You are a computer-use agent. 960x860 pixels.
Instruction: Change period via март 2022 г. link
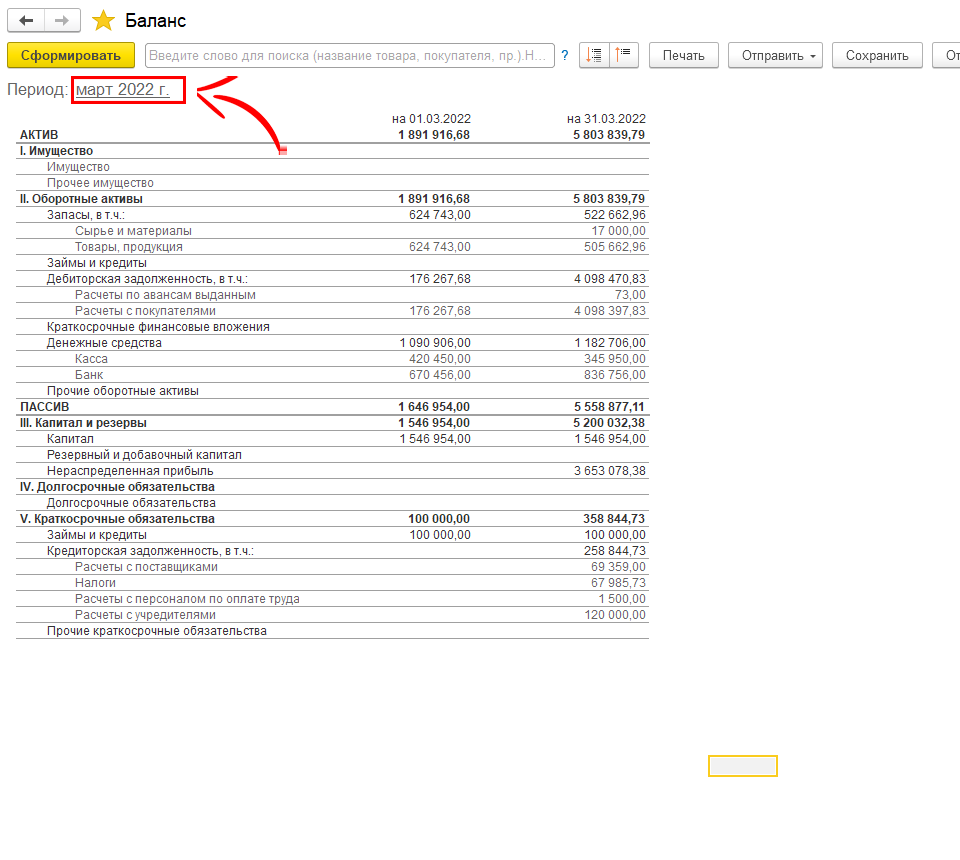pyautogui.click(x=122, y=90)
